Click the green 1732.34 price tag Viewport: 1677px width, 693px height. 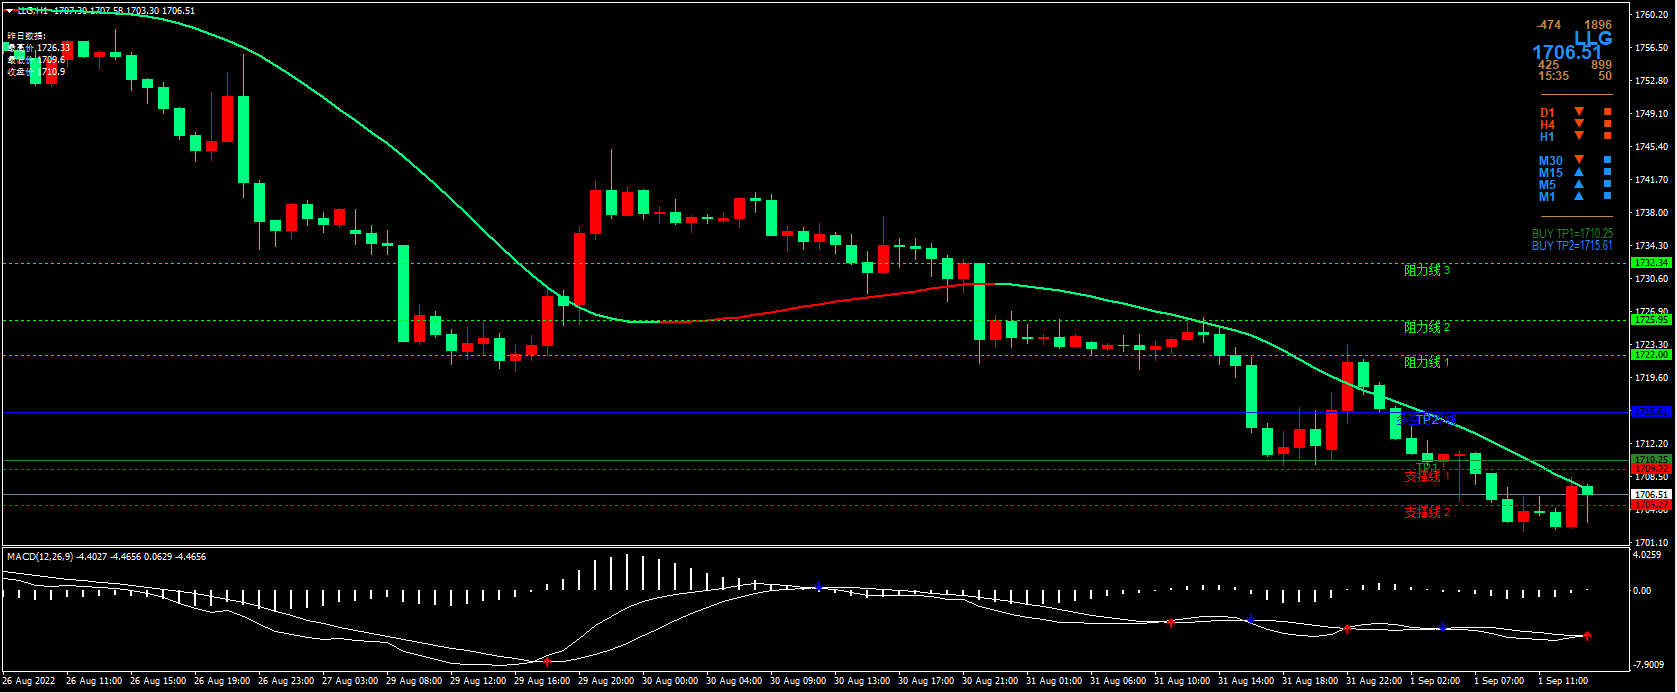pyautogui.click(x=1651, y=263)
